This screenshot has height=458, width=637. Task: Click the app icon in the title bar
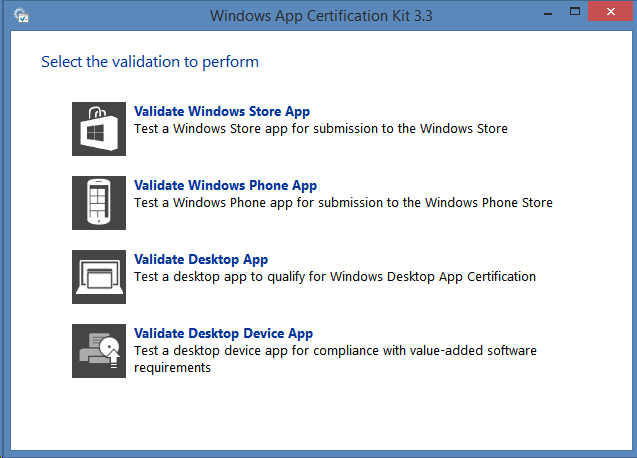(x=21, y=15)
